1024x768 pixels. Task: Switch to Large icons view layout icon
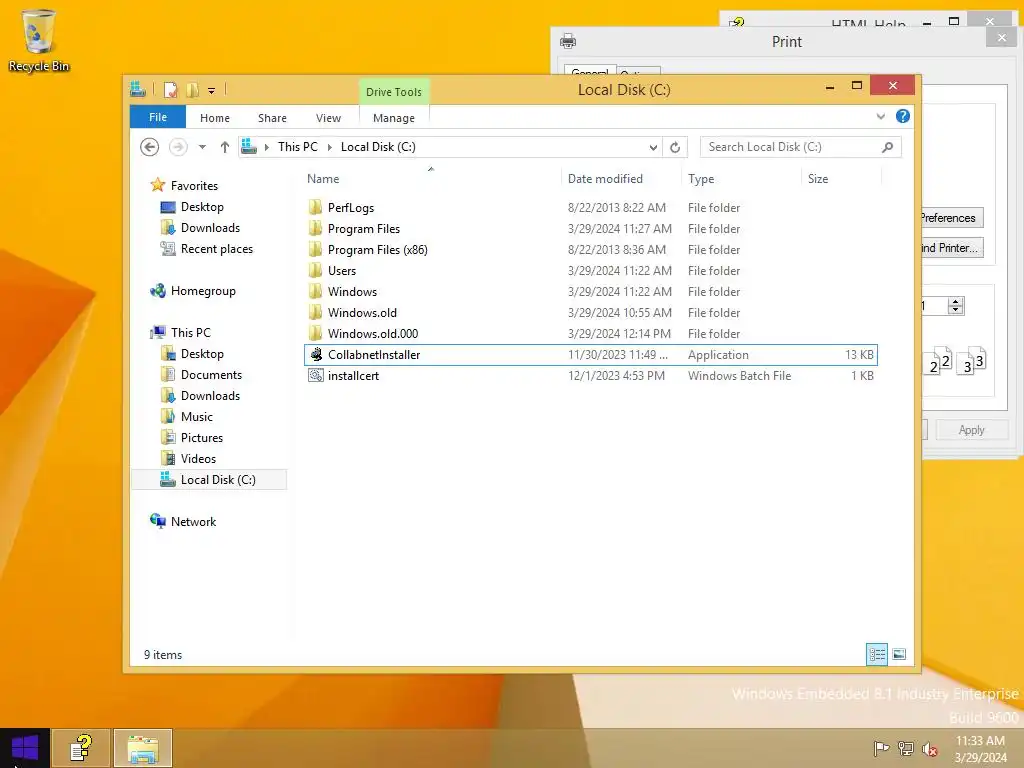click(x=899, y=654)
